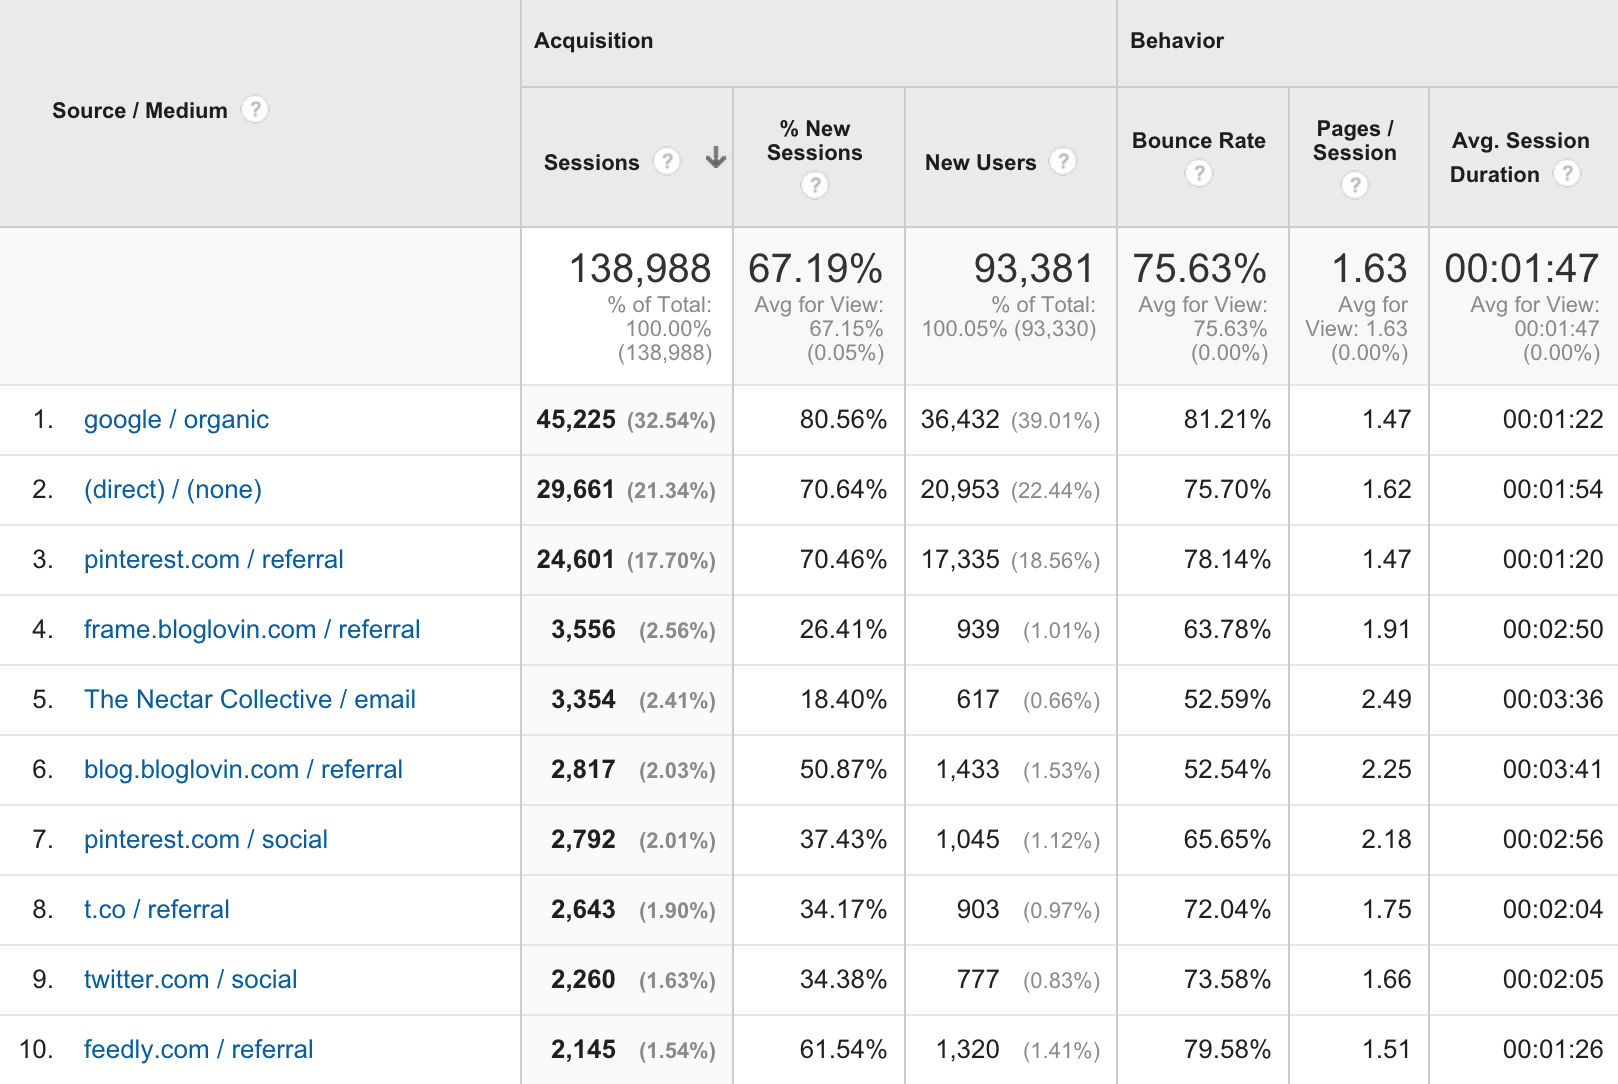Open blog.bloglovin.com / referral link
1618x1084 pixels.
click(243, 769)
